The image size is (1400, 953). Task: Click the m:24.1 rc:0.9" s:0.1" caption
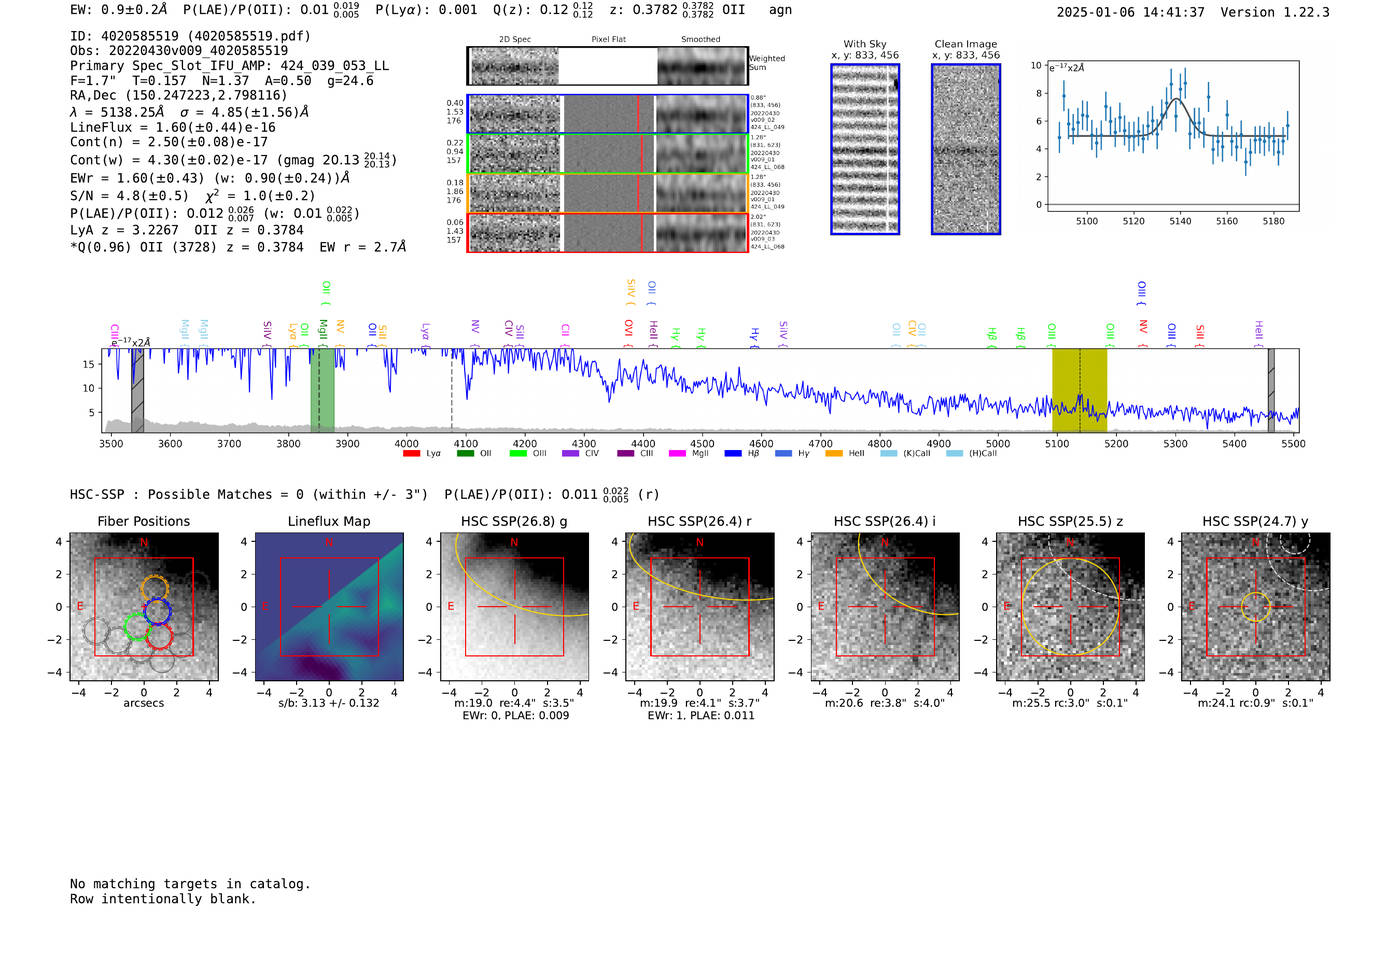[x=1256, y=704]
